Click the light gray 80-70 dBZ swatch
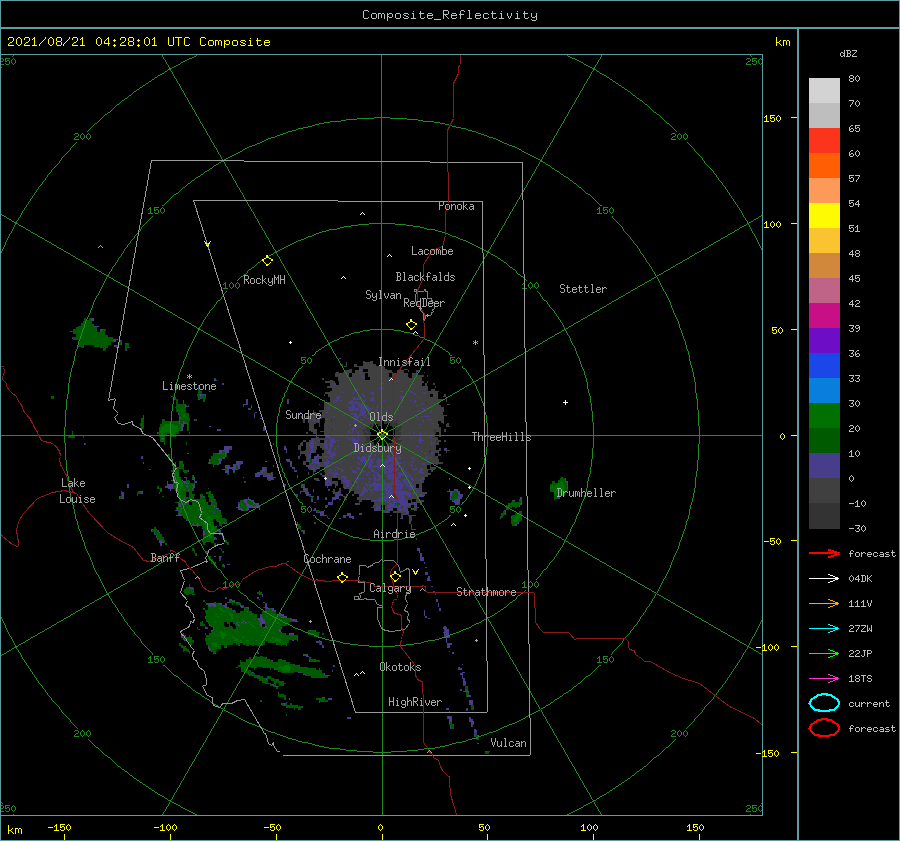This screenshot has width=900, height=841. coord(824,91)
